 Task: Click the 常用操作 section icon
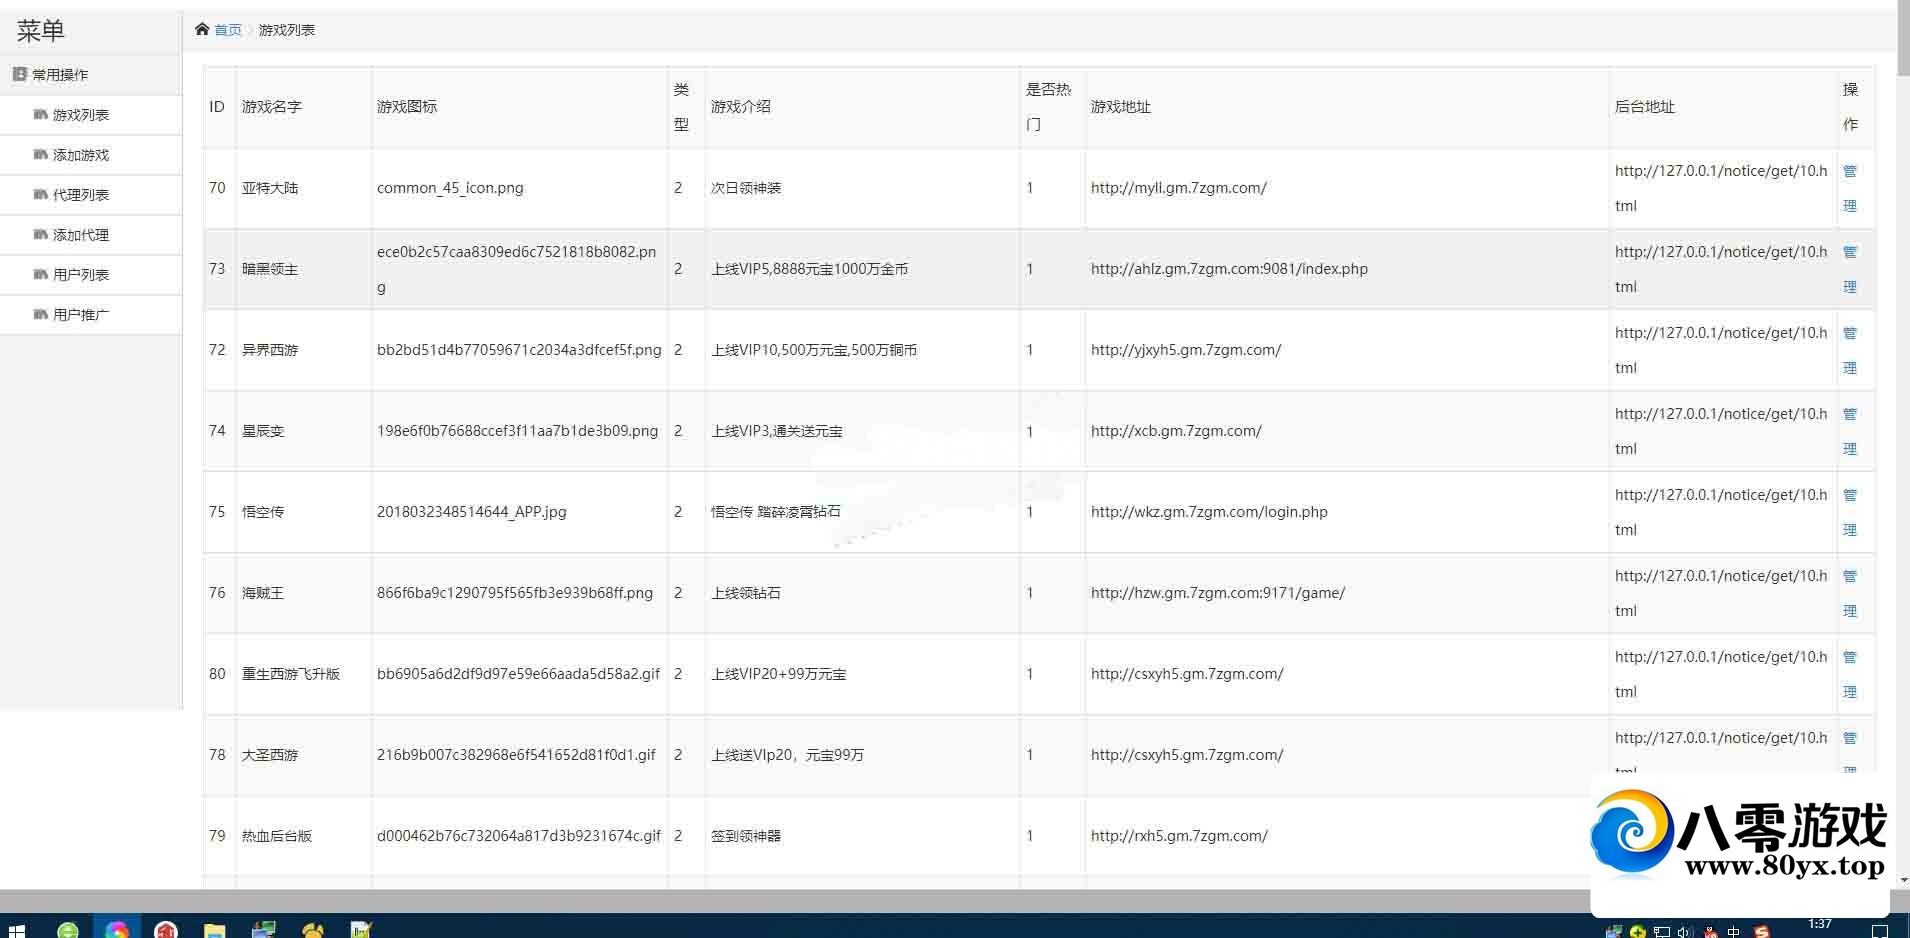19,74
